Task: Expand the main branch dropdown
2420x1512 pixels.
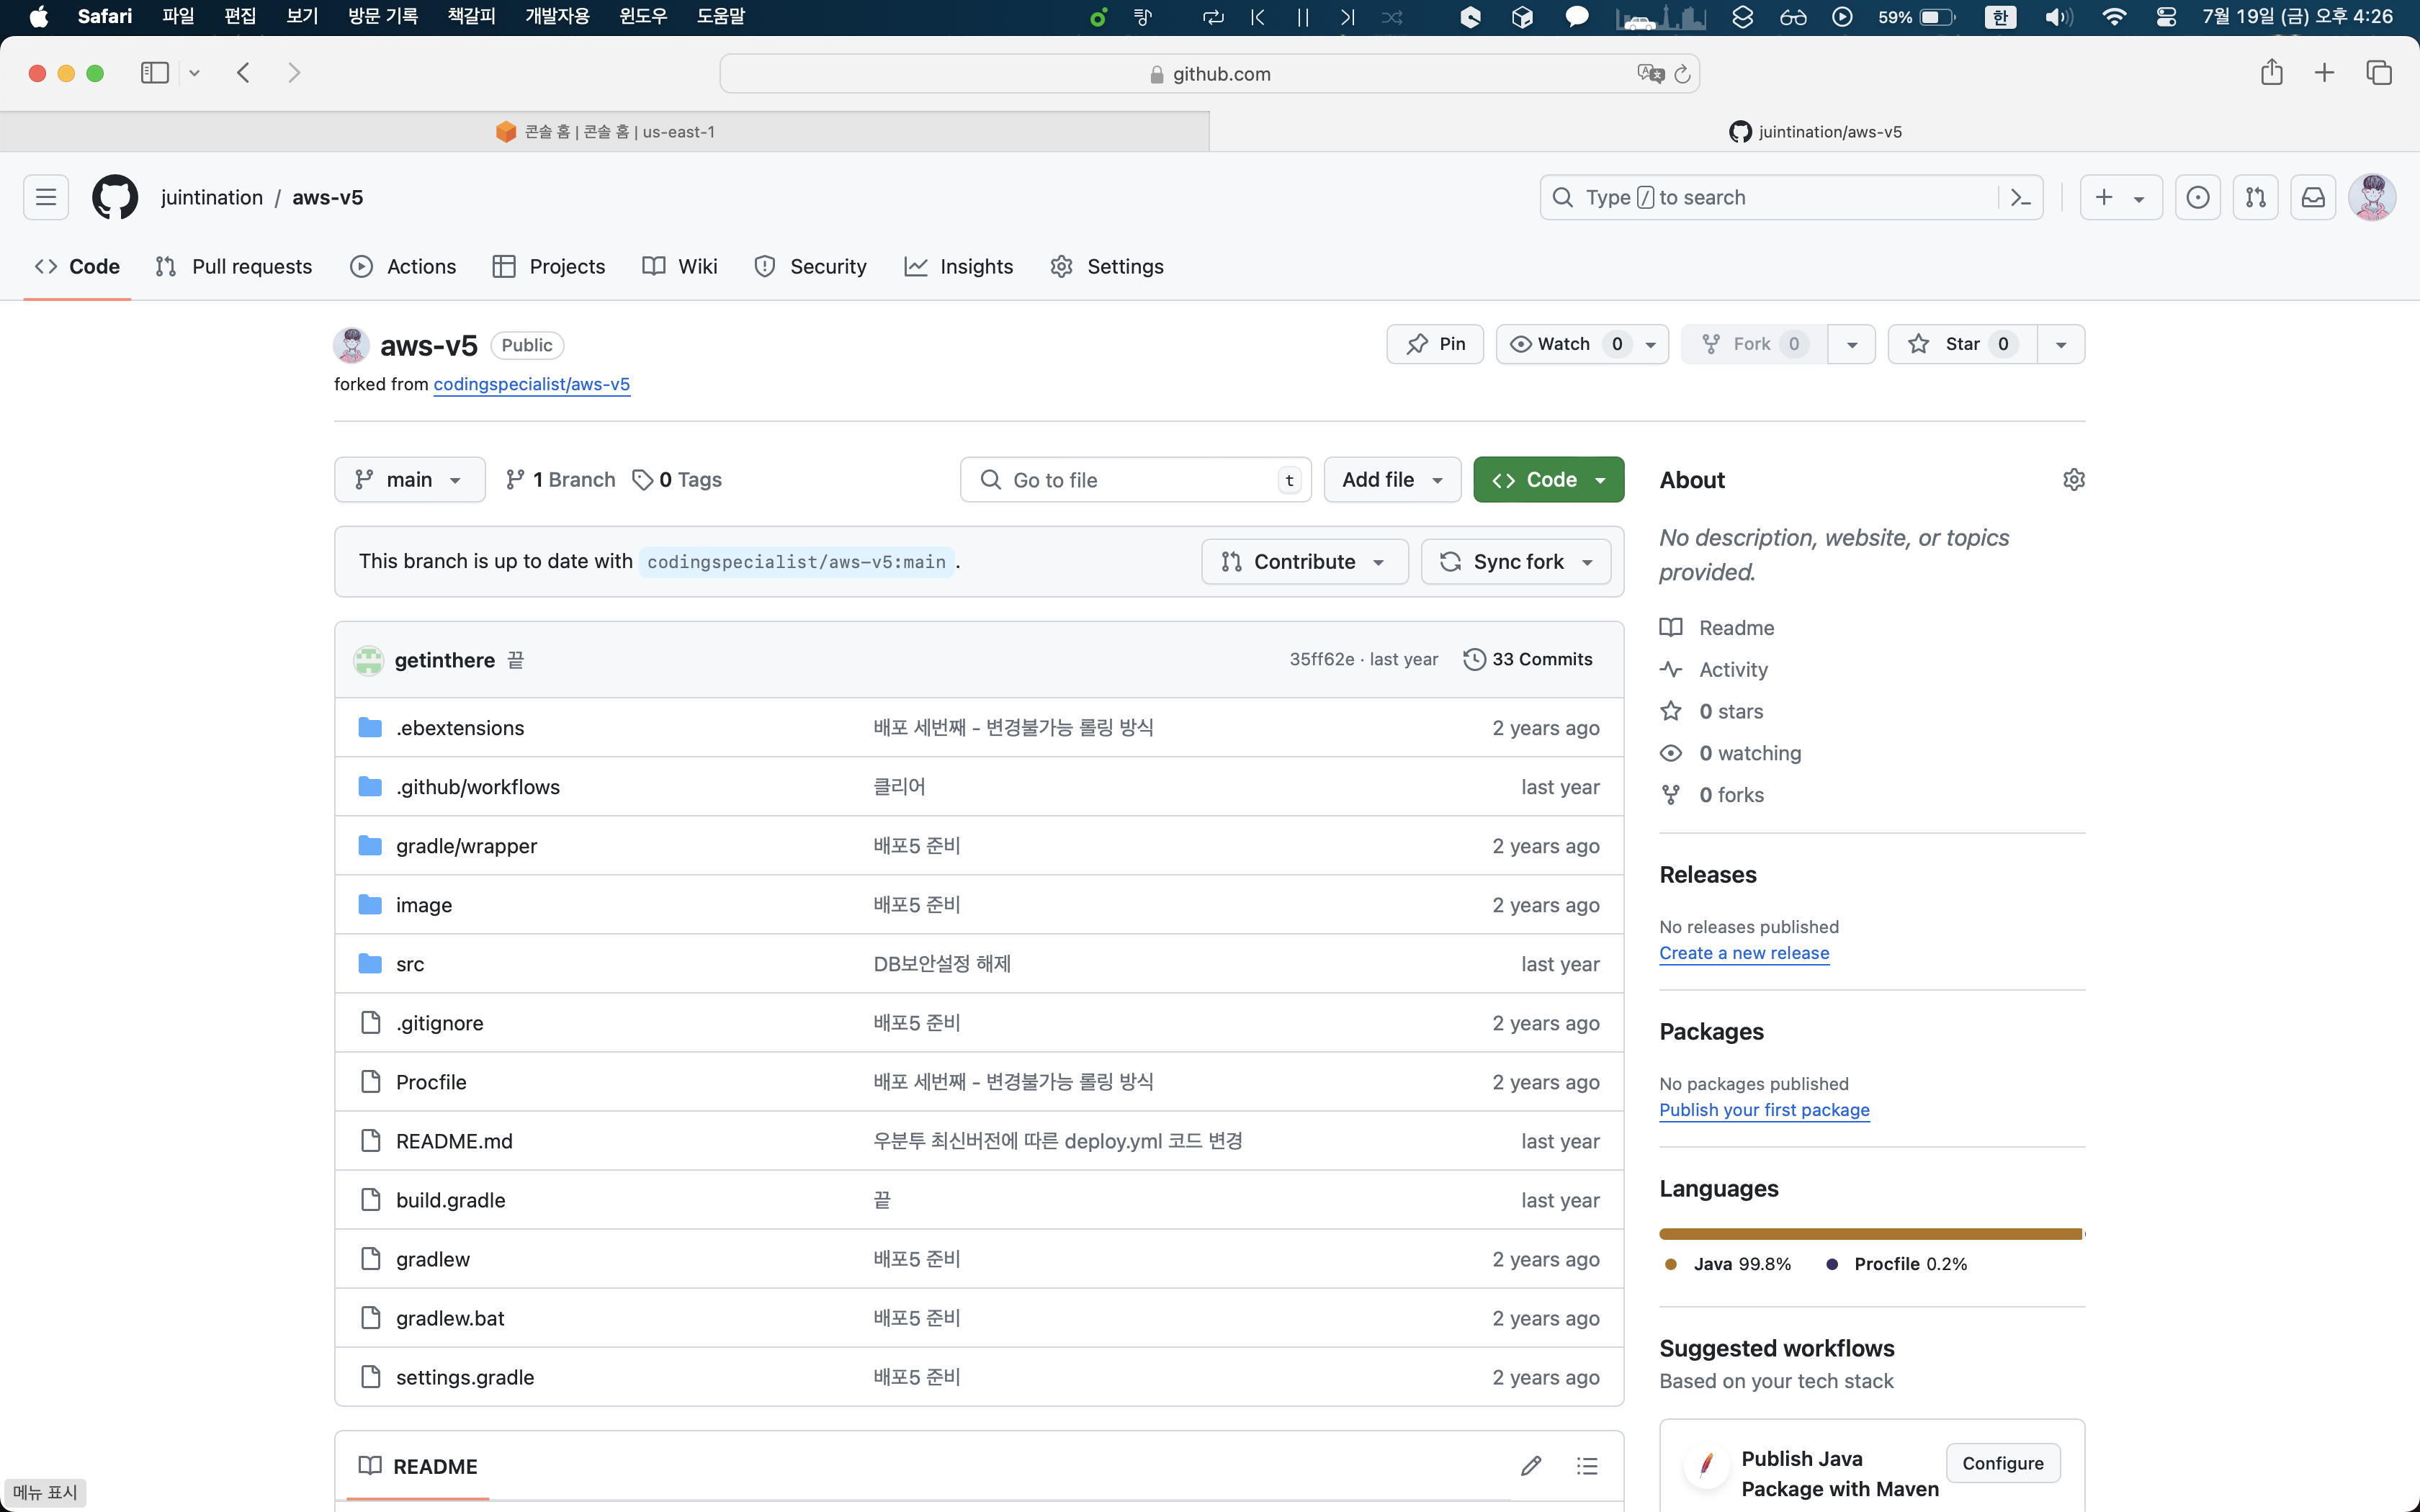Action: tap(409, 480)
